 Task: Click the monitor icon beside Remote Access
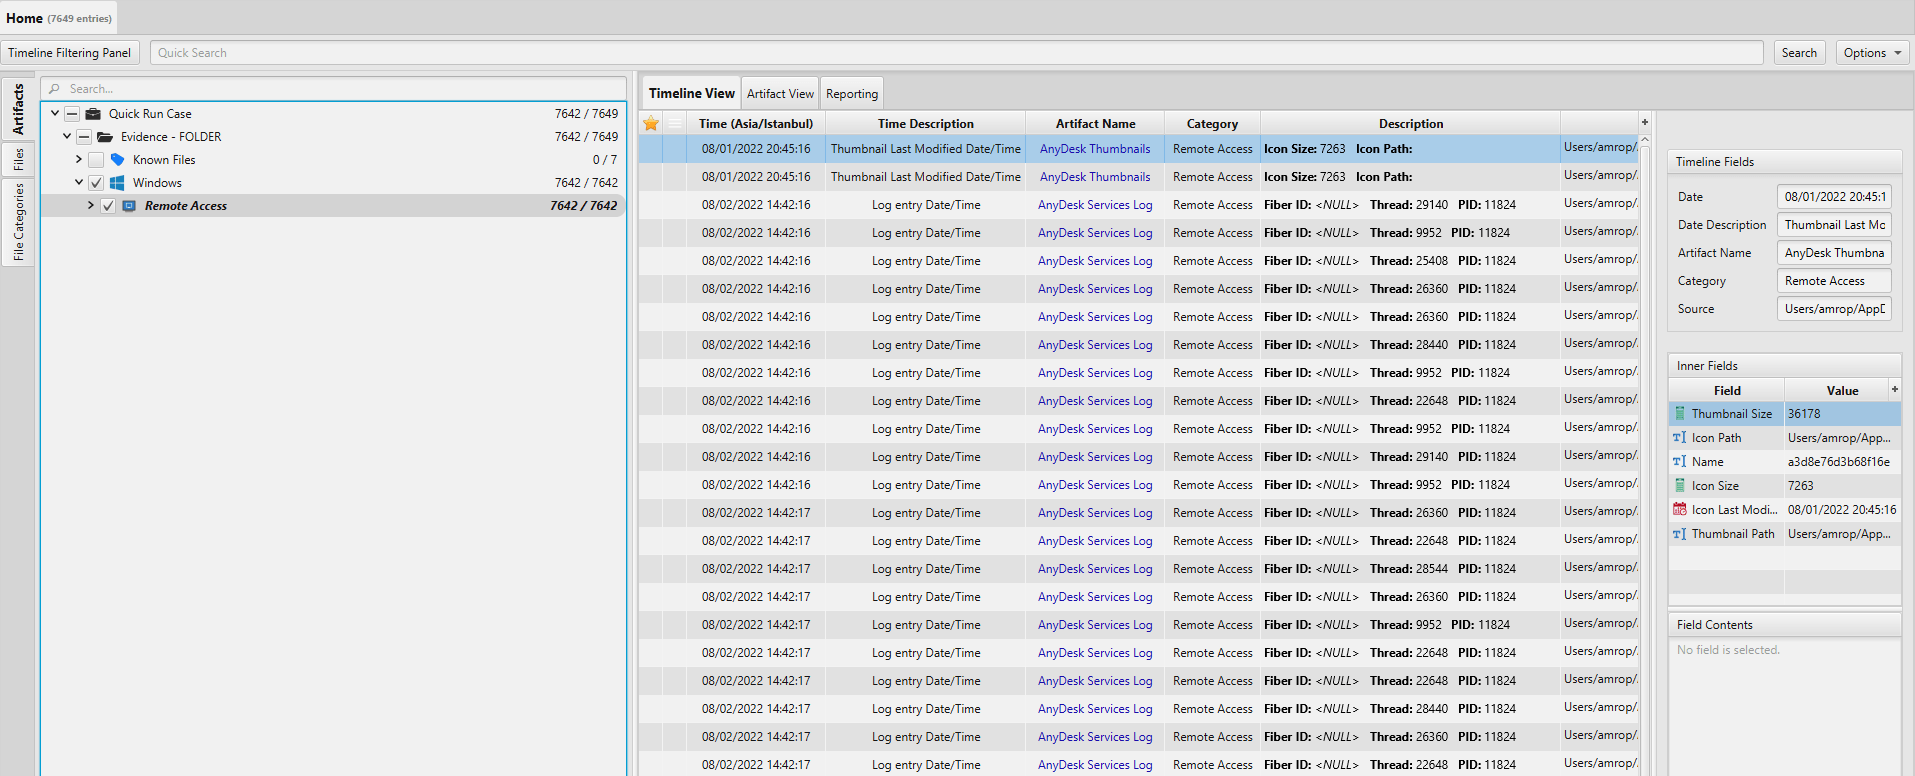click(x=129, y=206)
